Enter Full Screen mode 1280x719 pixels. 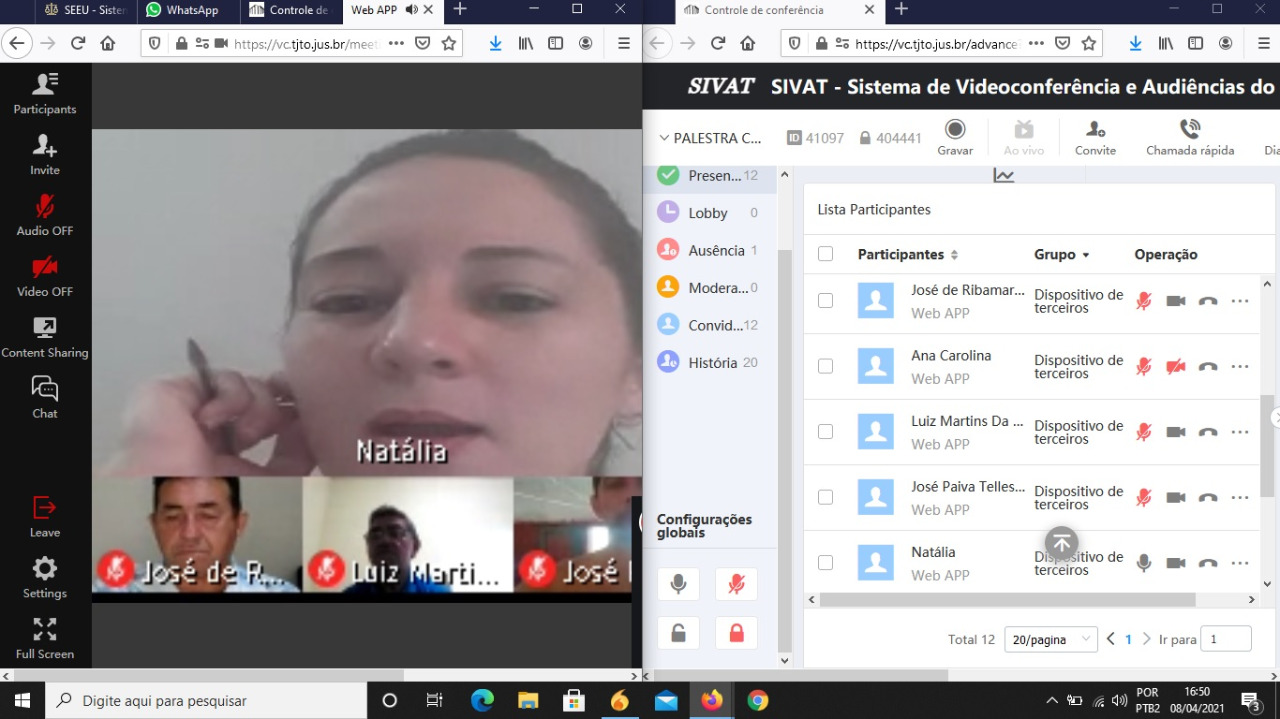click(x=45, y=638)
